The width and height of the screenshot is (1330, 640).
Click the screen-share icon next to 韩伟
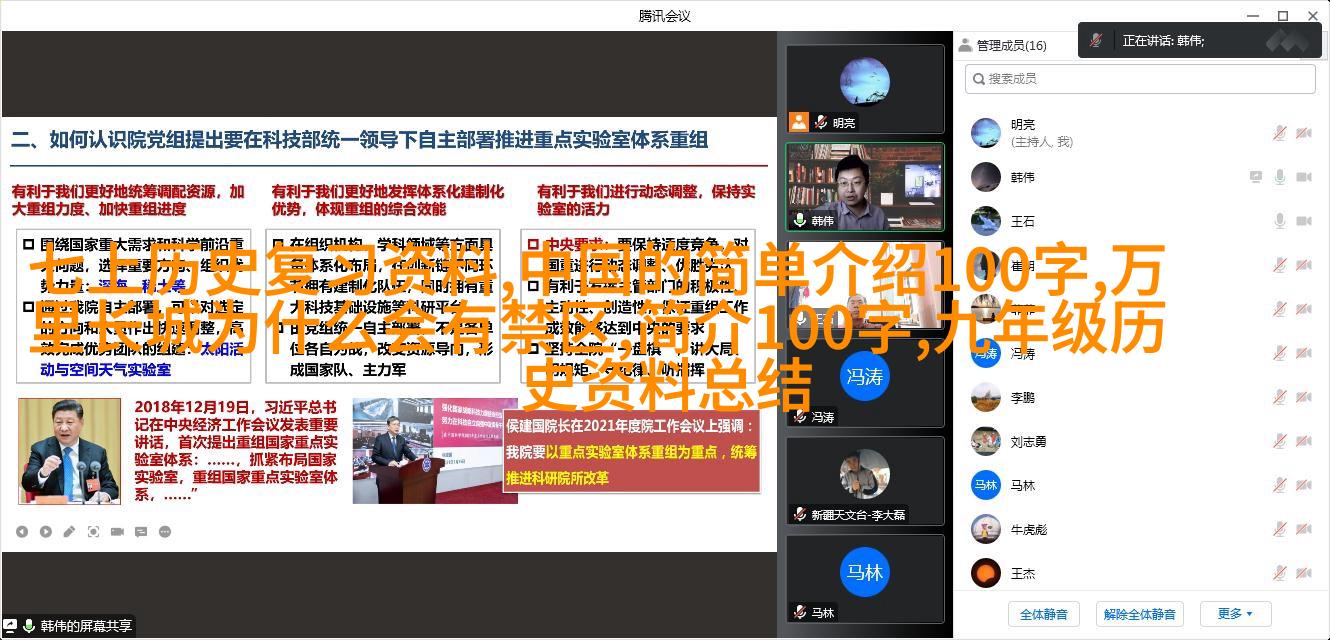[1255, 177]
